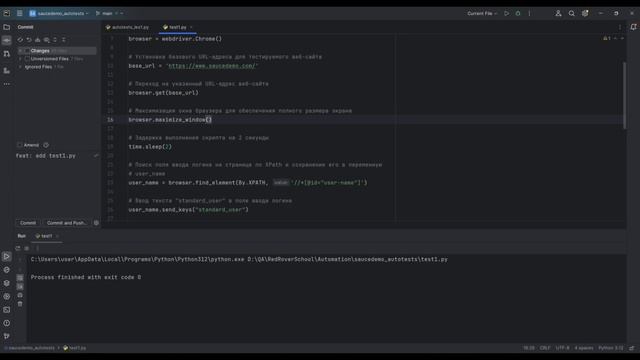Open Run tool window icon in left strip
Screen dimensions: 640x360
tap(7, 256)
